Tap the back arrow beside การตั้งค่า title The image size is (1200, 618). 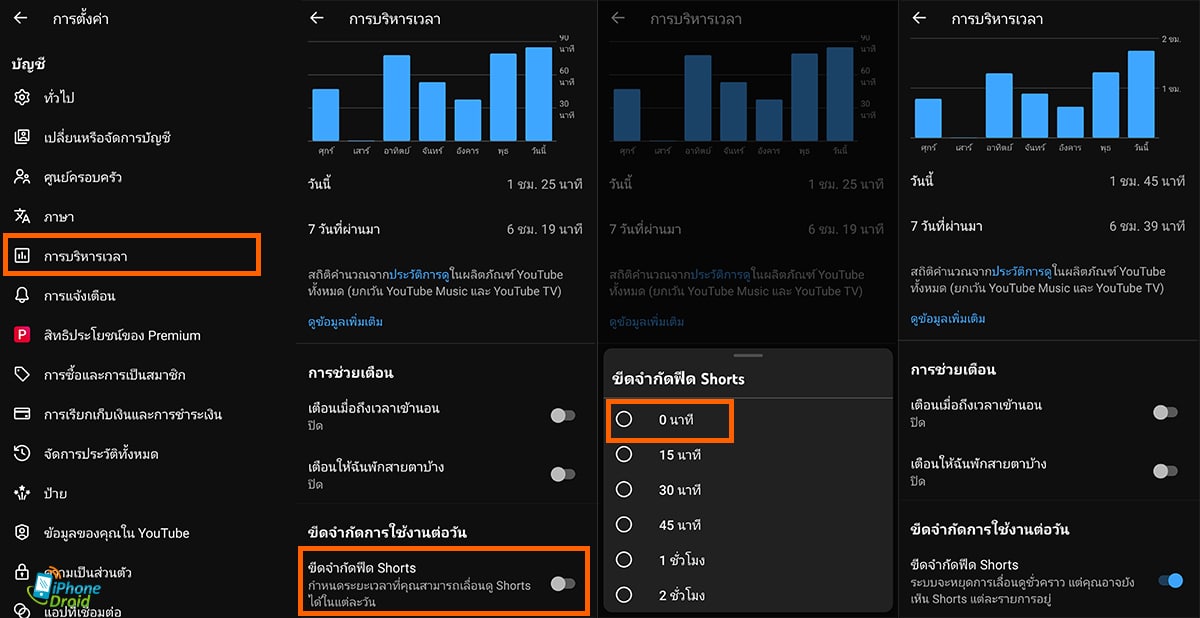(x=21, y=18)
